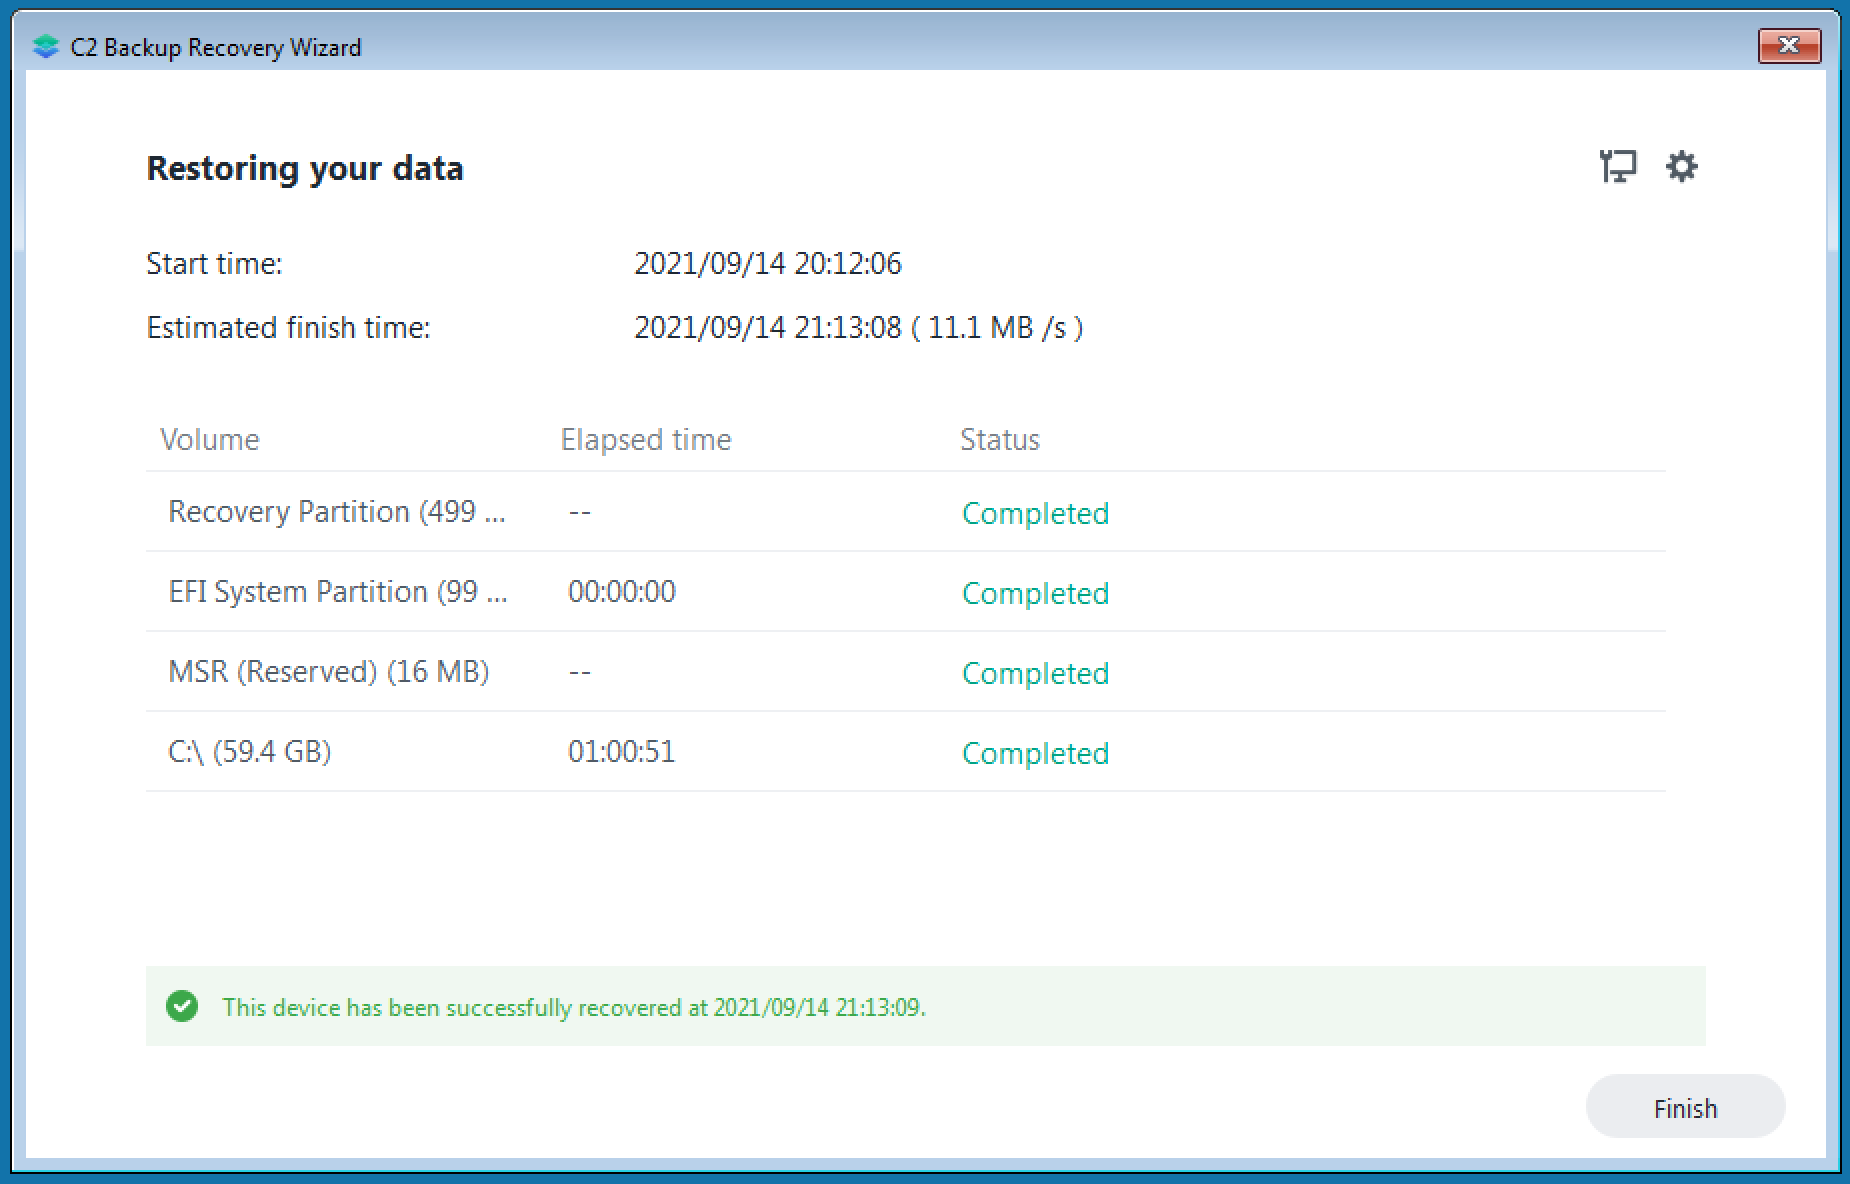The image size is (1850, 1184).
Task: Select the MSR (Reserved) (16 MB) row
Action: tap(906, 672)
